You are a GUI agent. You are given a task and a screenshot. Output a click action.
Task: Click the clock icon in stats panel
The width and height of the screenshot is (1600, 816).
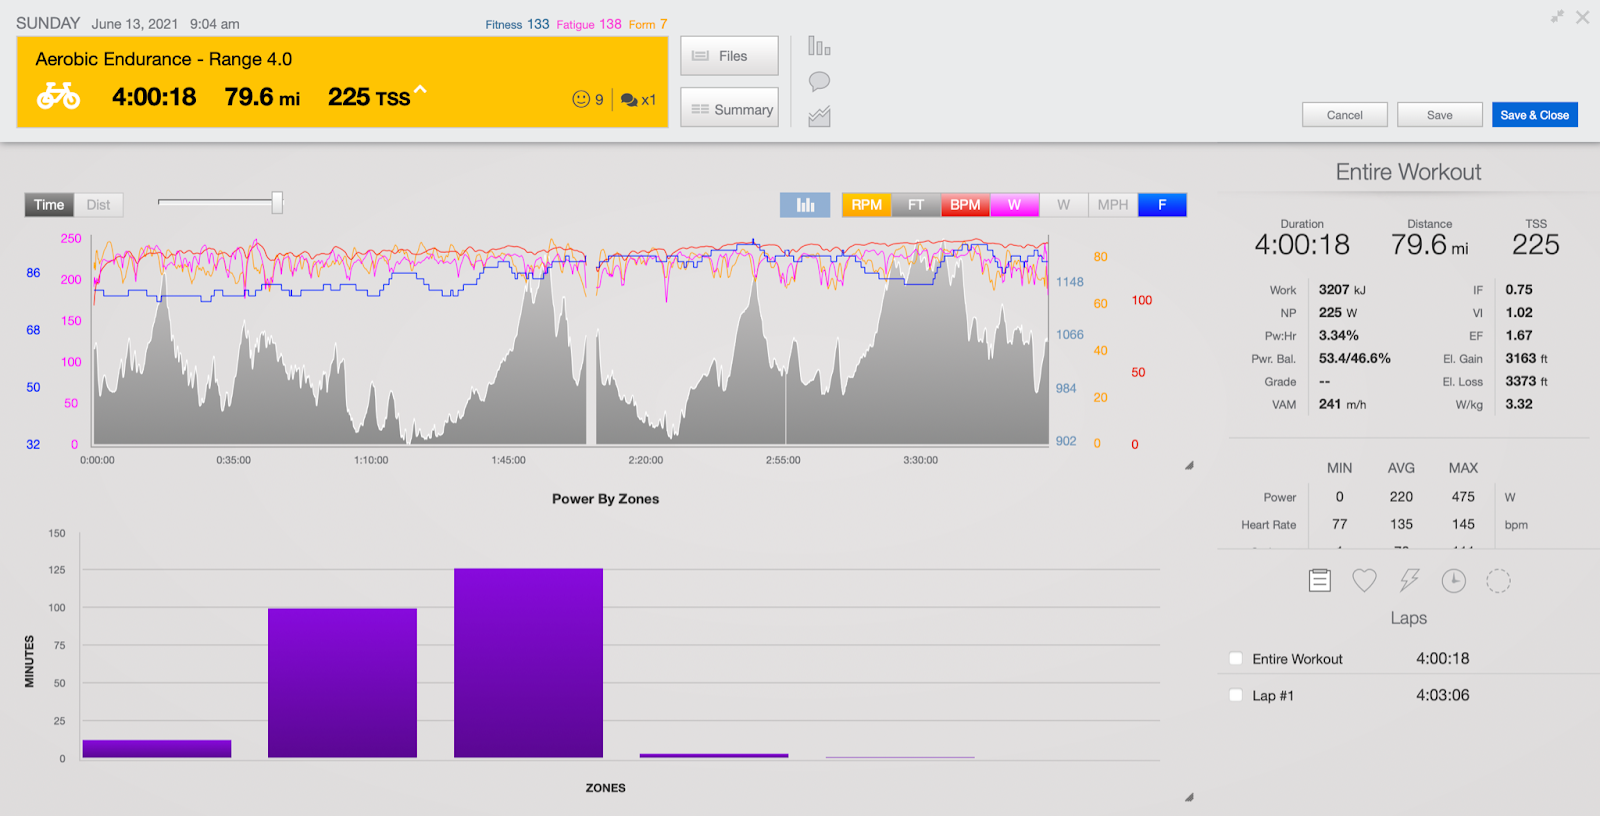point(1453,580)
